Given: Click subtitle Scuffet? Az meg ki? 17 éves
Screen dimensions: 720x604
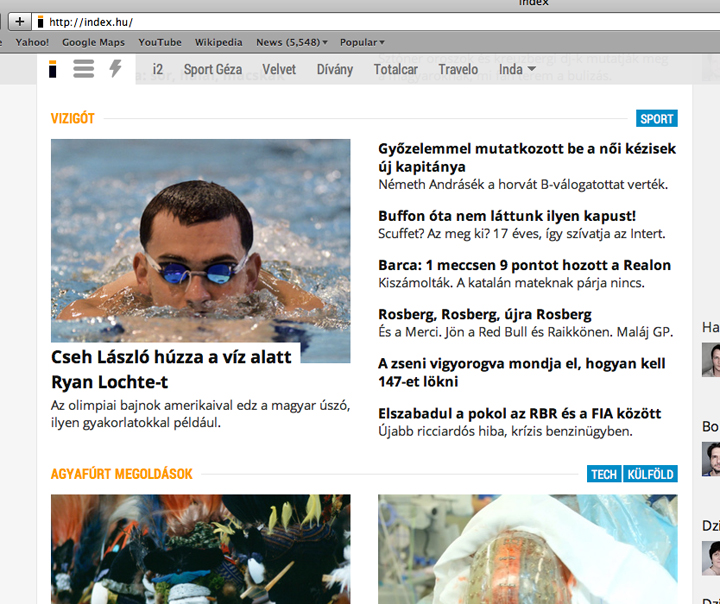Looking at the screenshot, I should click(521, 234).
